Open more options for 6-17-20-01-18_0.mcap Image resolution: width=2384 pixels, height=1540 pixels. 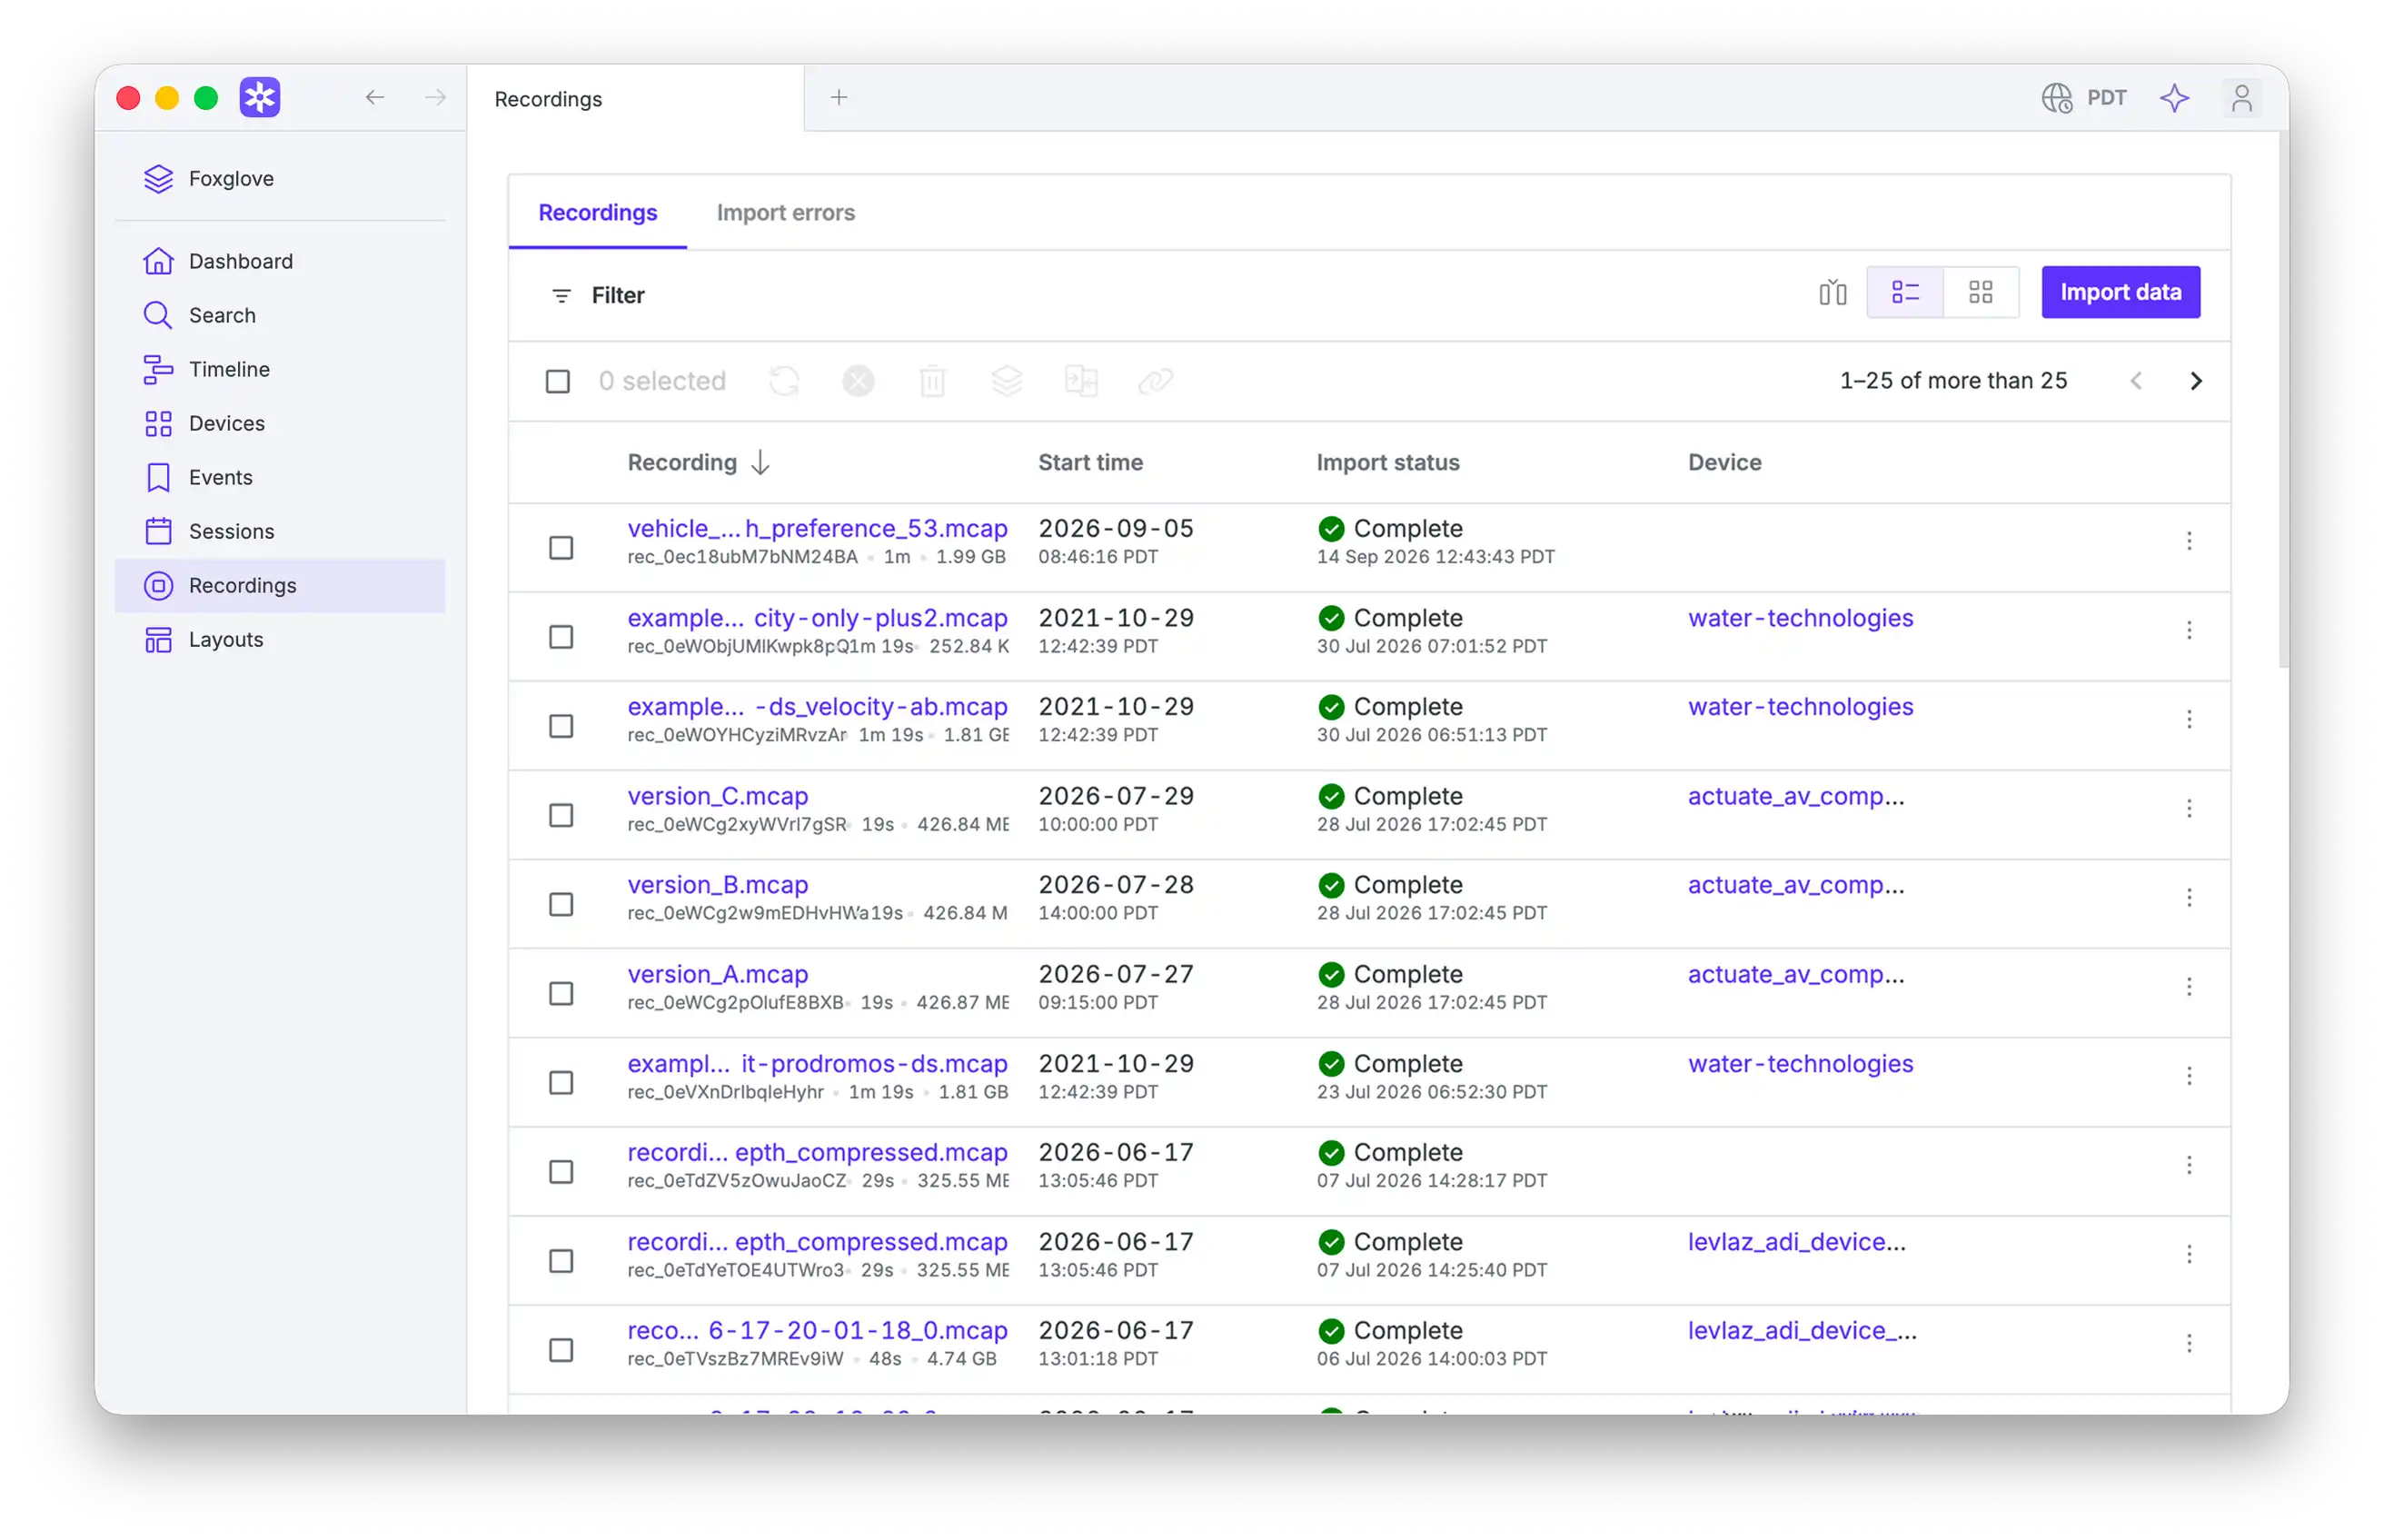pos(2189,1343)
